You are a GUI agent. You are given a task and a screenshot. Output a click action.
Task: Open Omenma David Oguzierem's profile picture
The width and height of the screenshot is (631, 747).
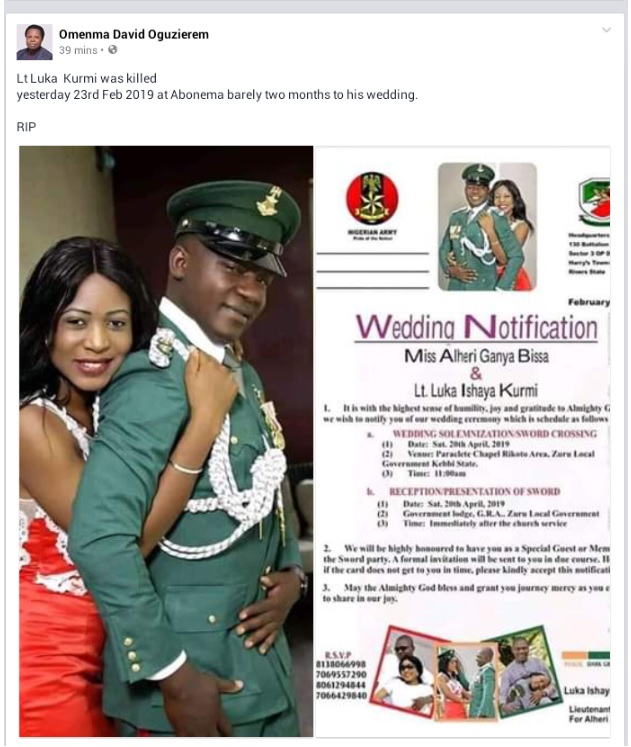34,42
